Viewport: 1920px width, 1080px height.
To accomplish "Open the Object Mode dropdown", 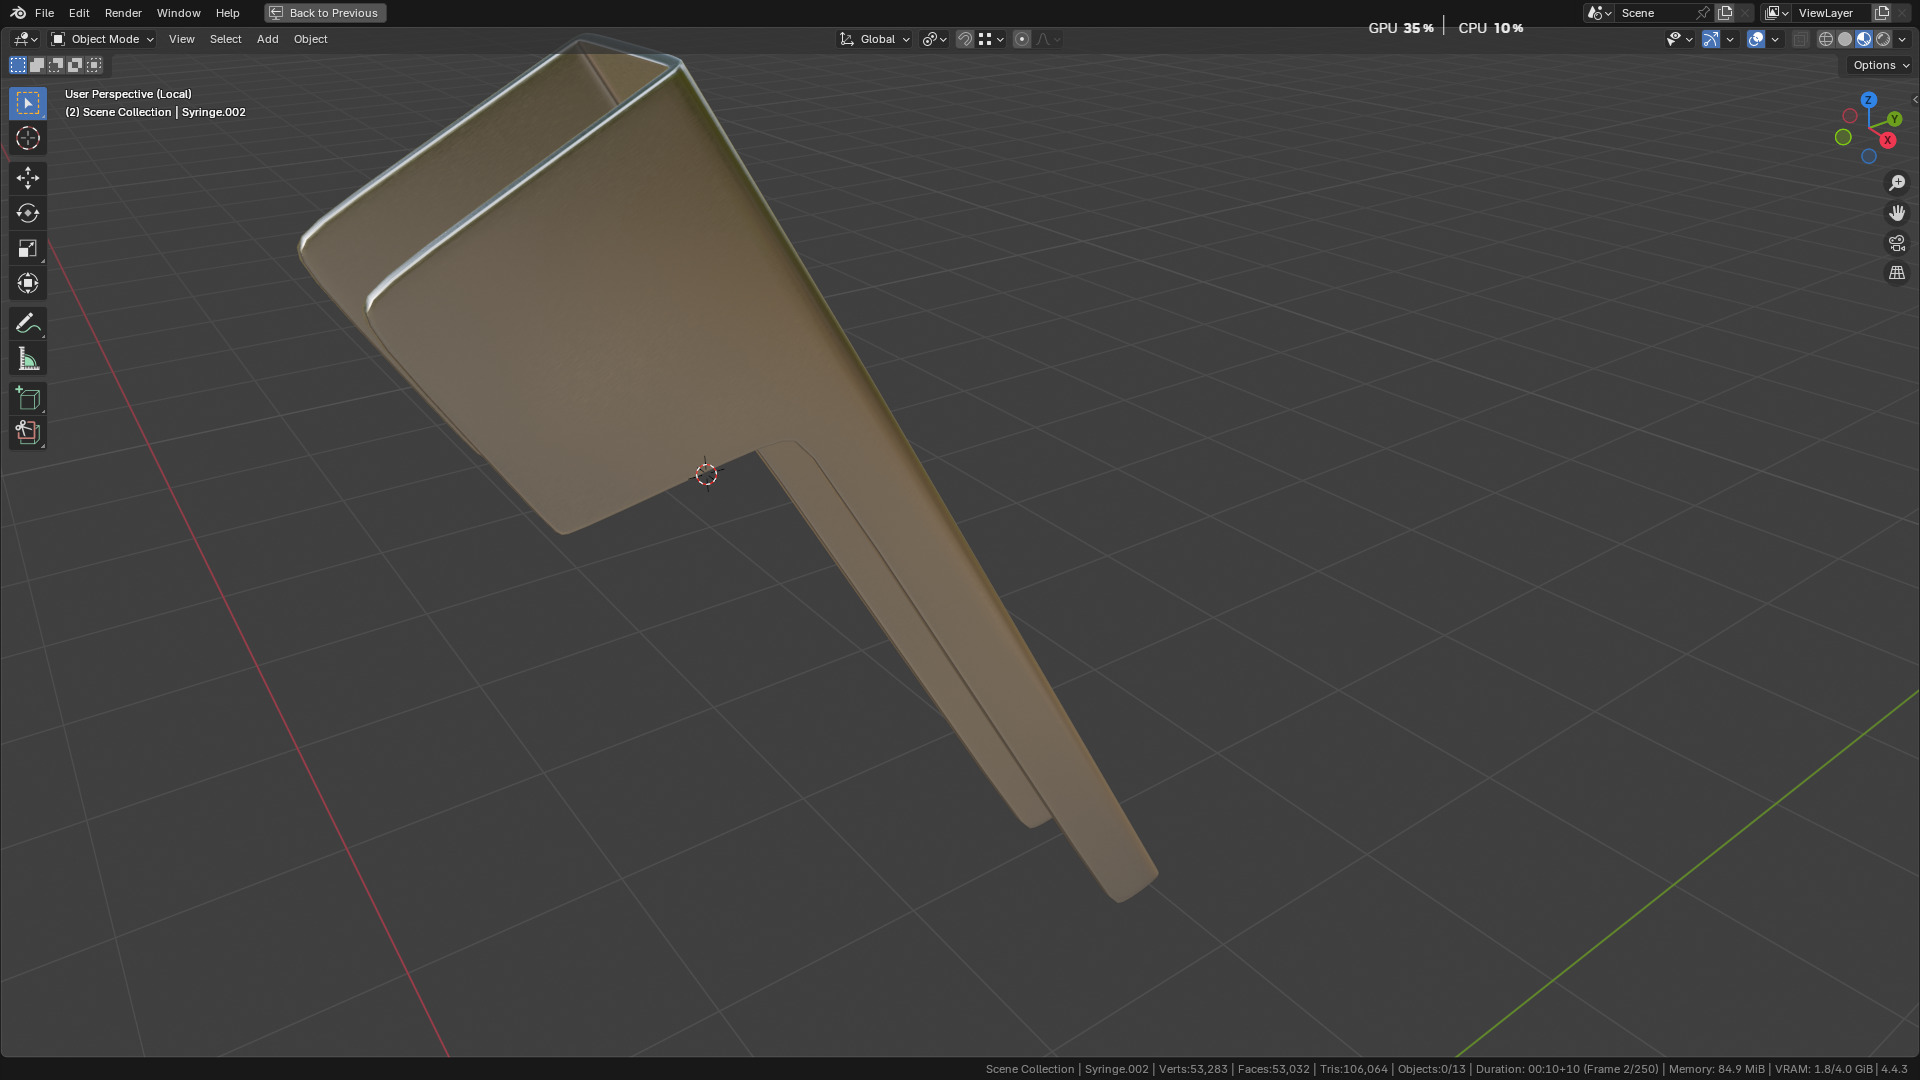I will pyautogui.click(x=102, y=39).
